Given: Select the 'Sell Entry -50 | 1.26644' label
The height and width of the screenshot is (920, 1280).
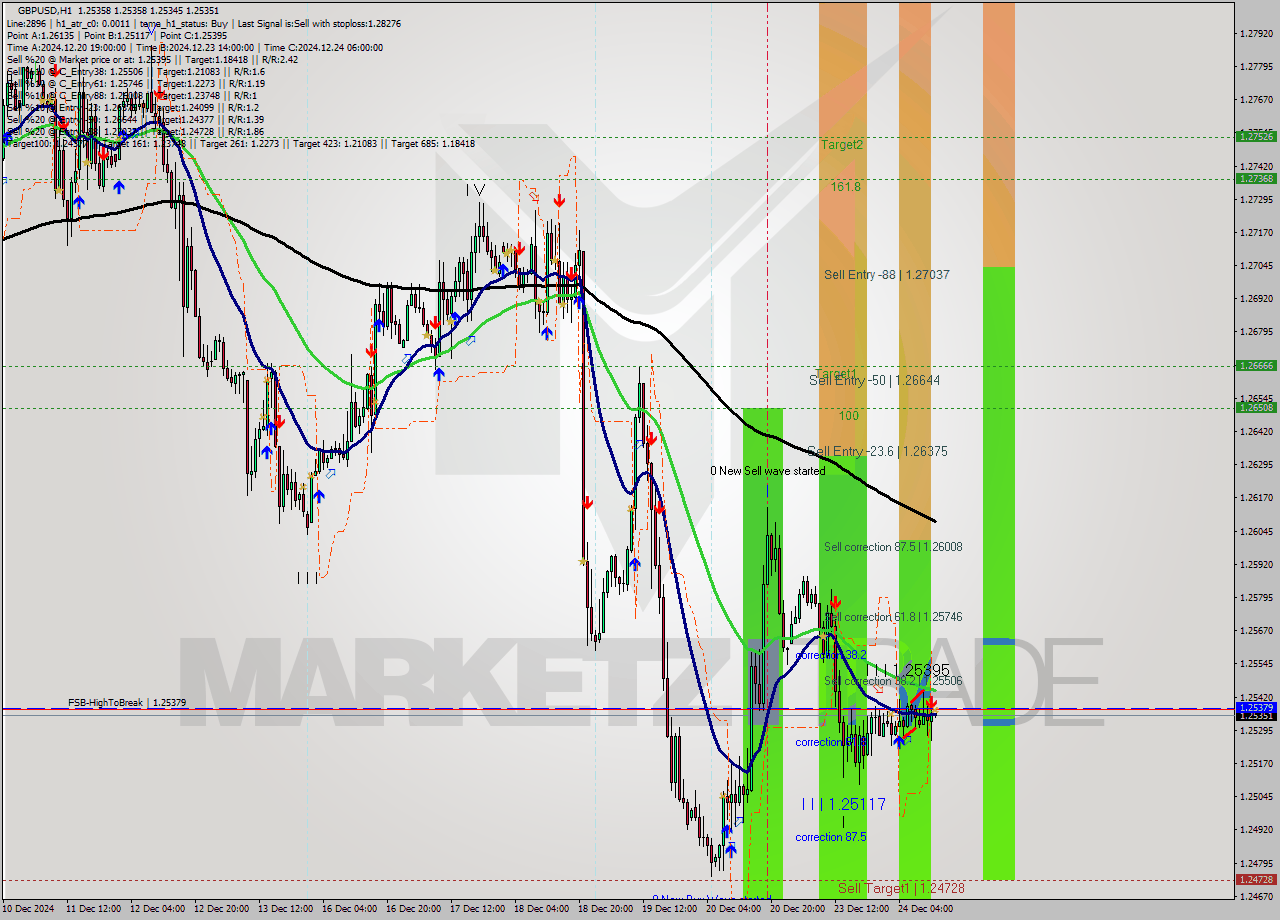Looking at the screenshot, I should coord(874,381).
